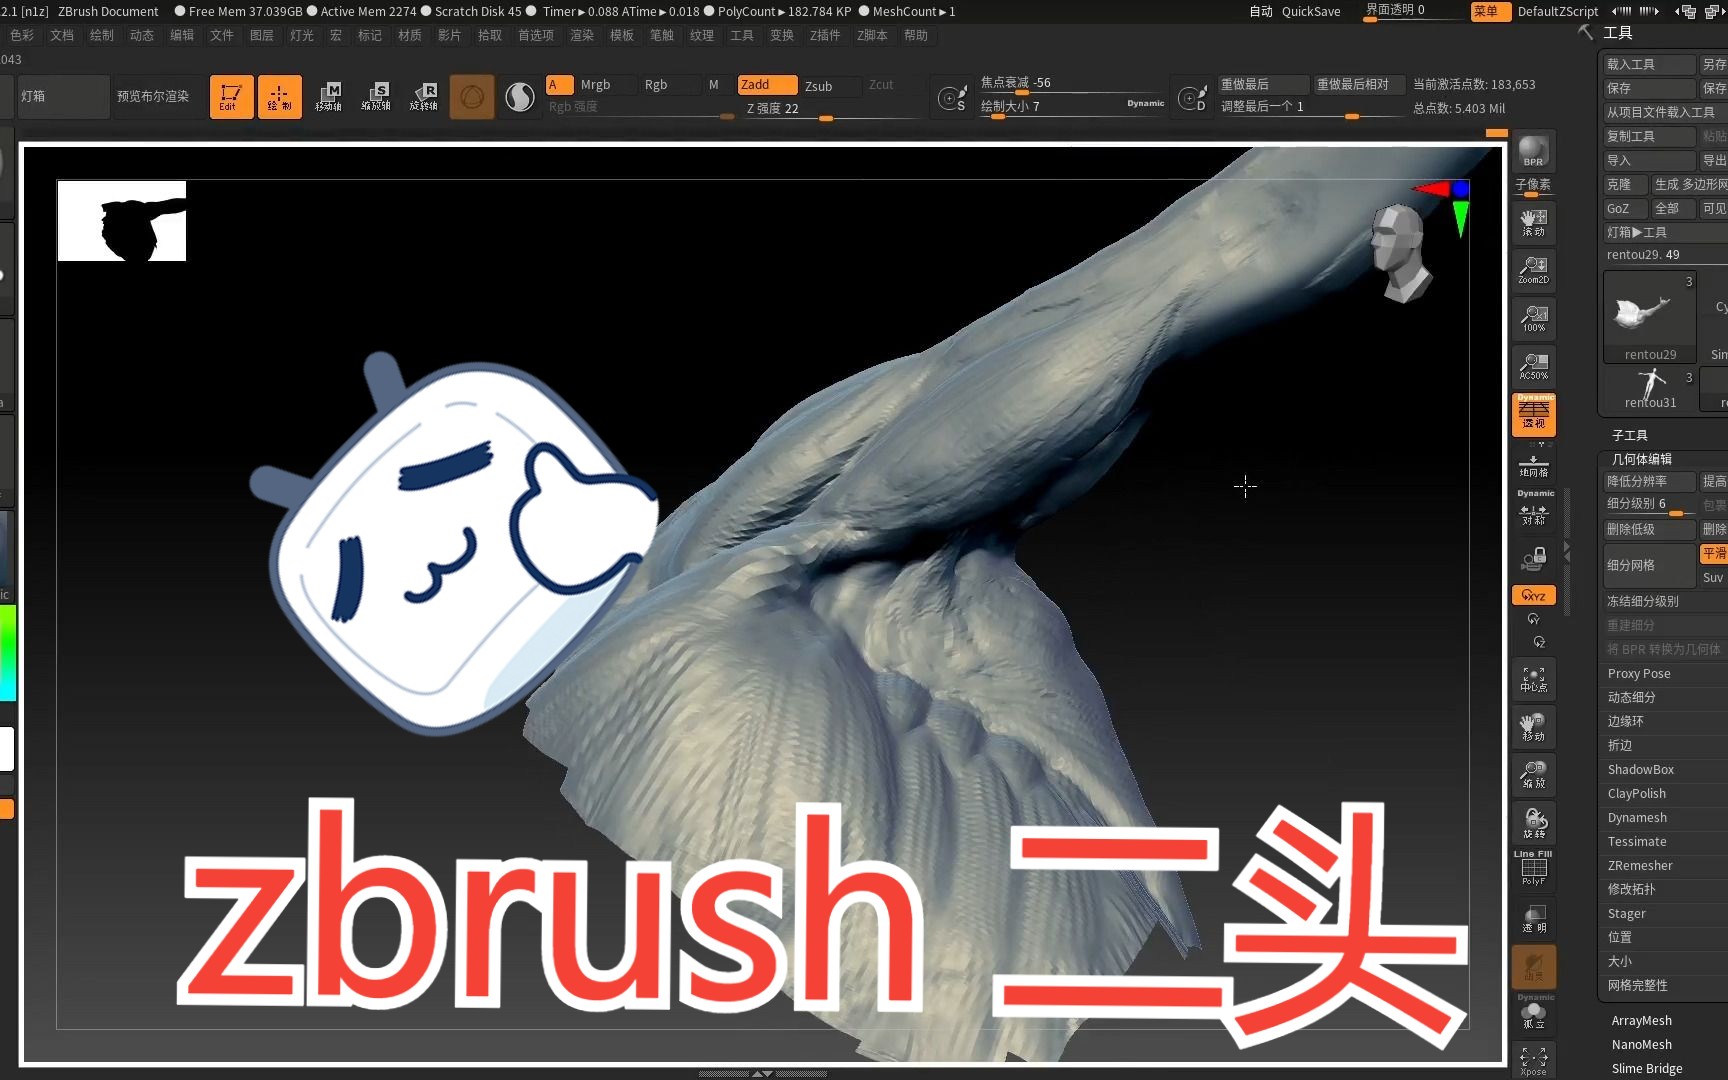Click the Actual Size 100% icon
Viewport: 1728px width, 1080px height.
(1533, 317)
